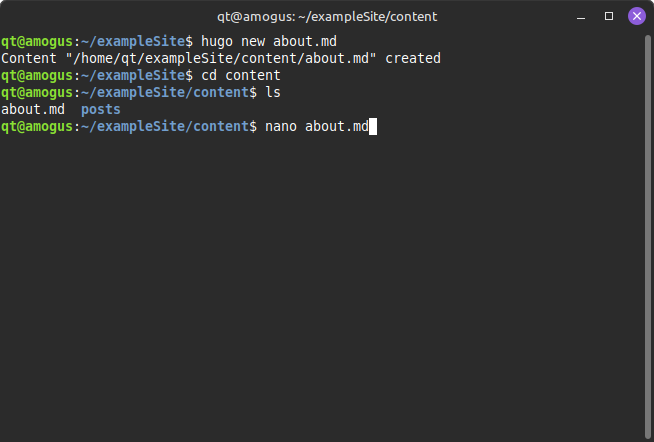Close the terminal window
This screenshot has height=442, width=654.
pyautogui.click(x=636, y=16)
